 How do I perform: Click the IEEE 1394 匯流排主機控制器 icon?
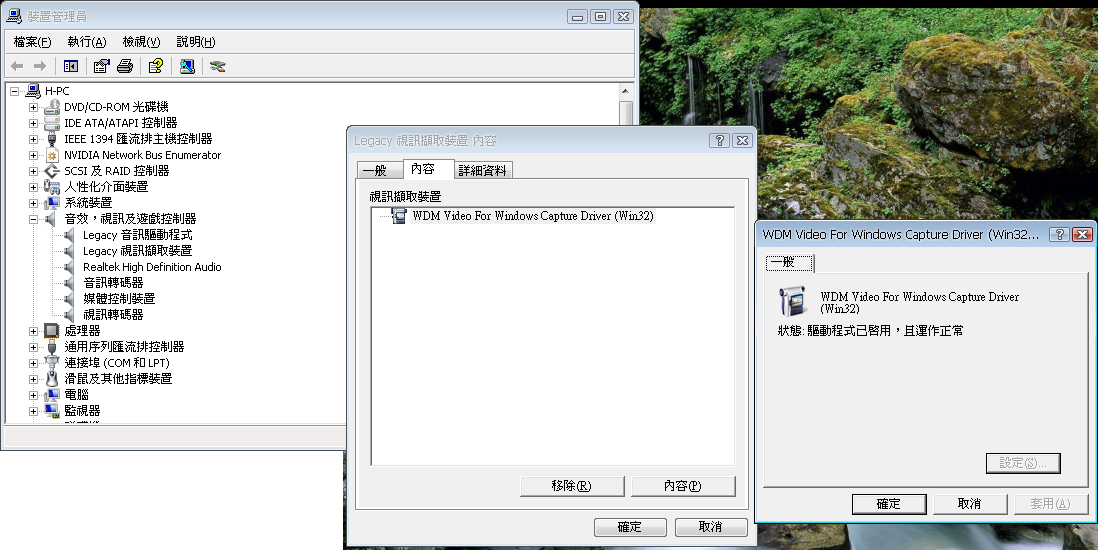click(52, 139)
